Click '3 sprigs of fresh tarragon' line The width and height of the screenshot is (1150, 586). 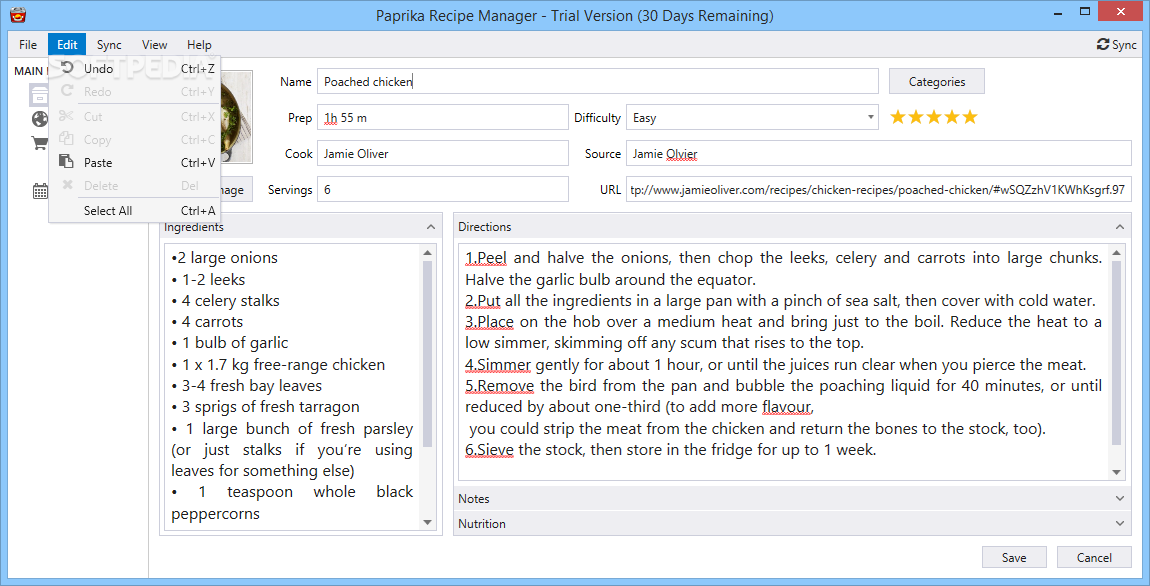pos(266,407)
